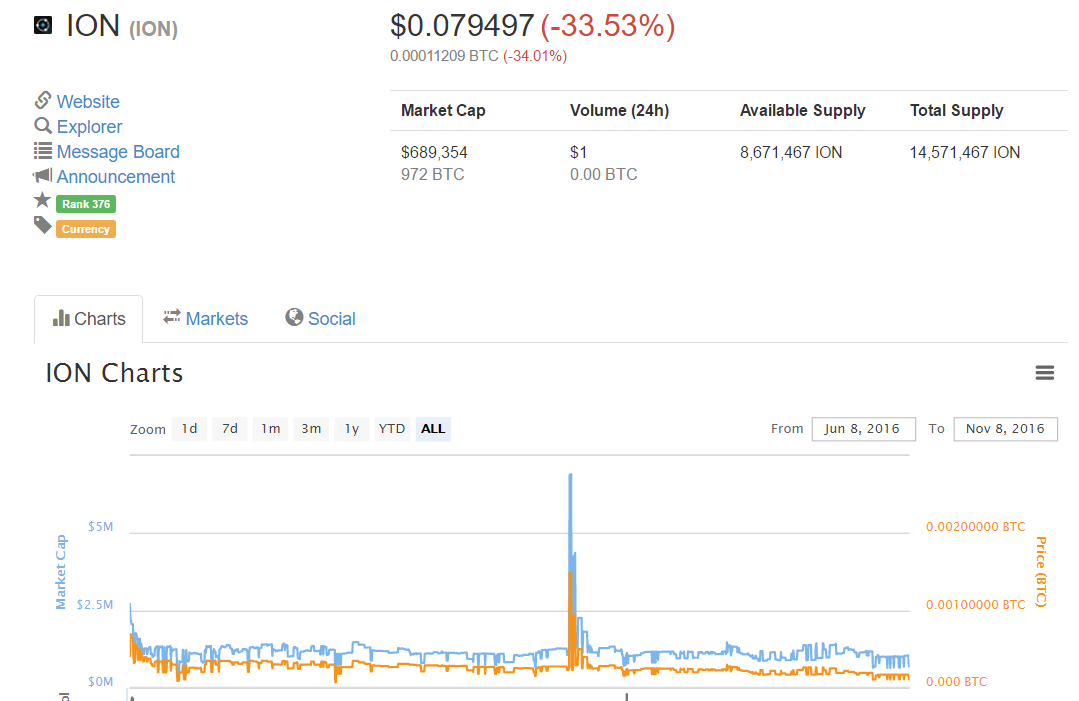Viewport: 1079px width, 701px height.
Task: Open the Message Board link
Action: [x=118, y=152]
